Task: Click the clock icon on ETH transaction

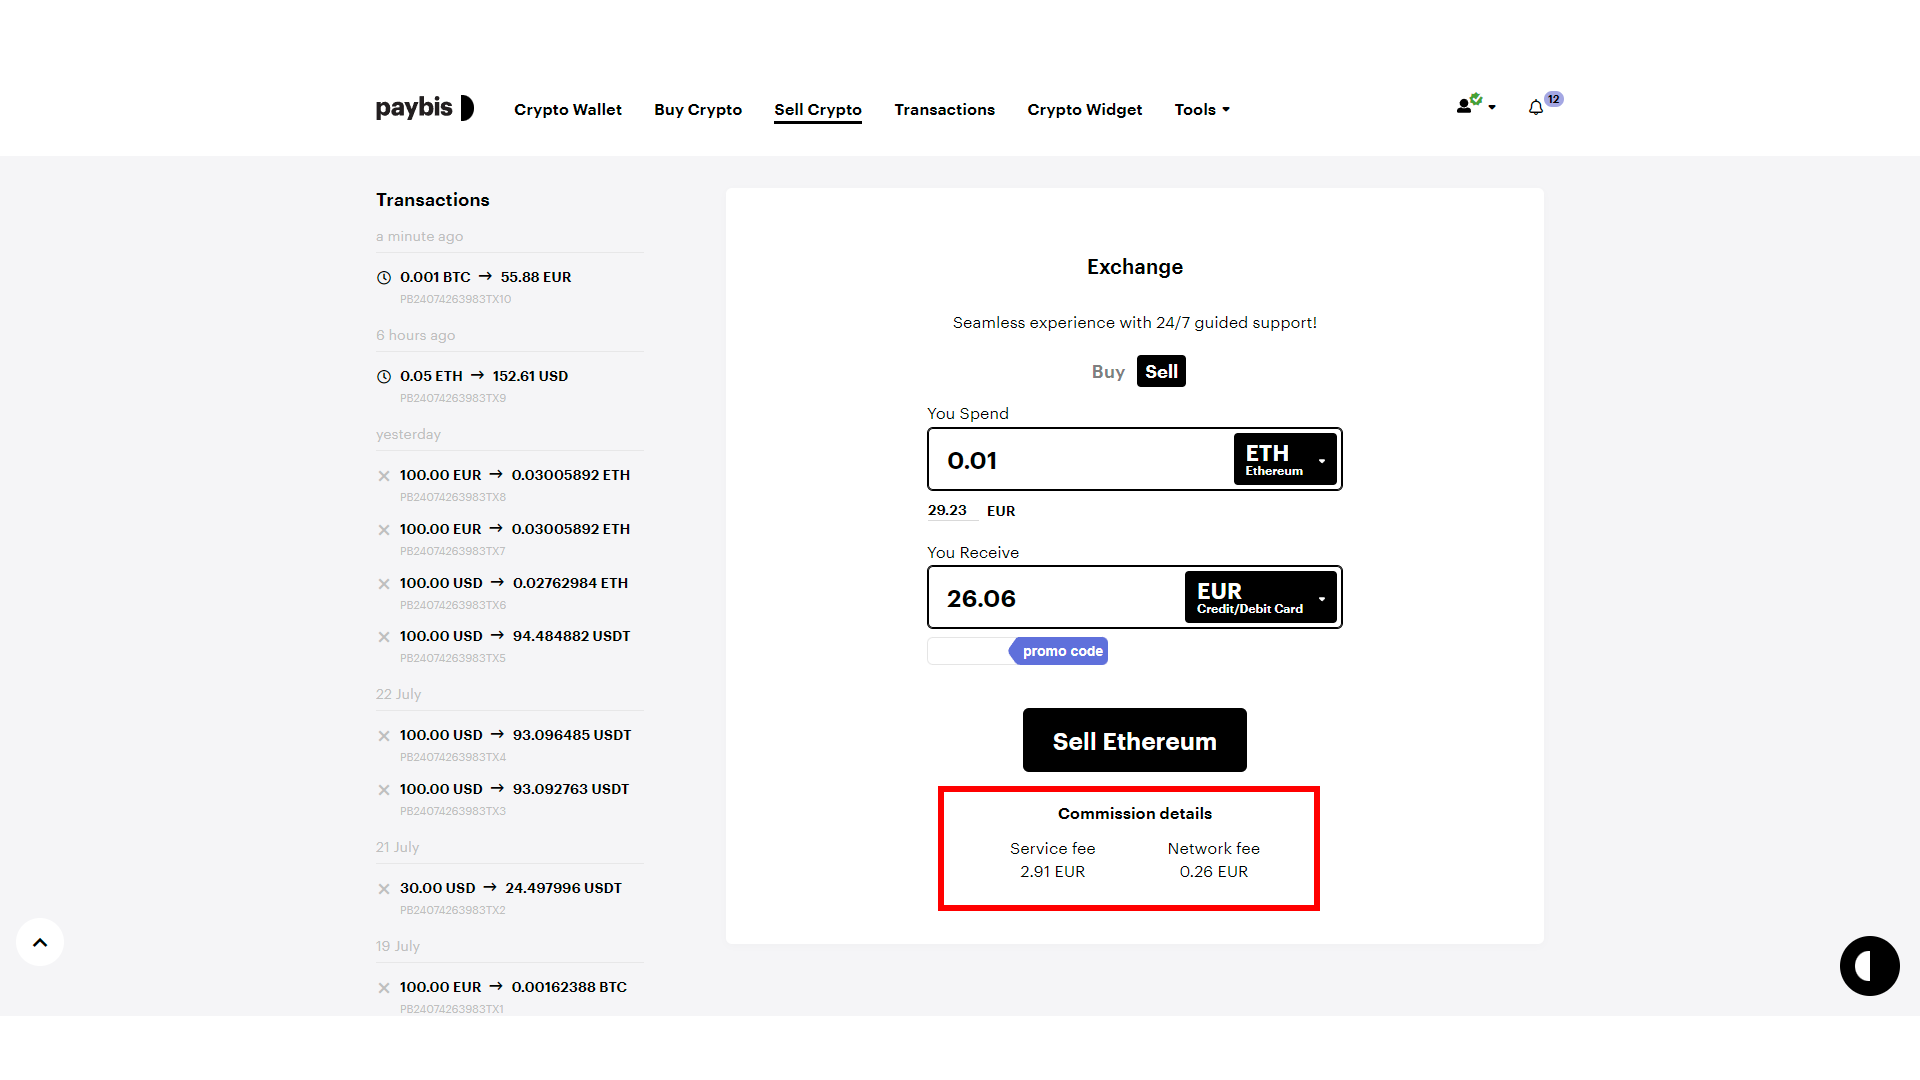Action: (384, 375)
